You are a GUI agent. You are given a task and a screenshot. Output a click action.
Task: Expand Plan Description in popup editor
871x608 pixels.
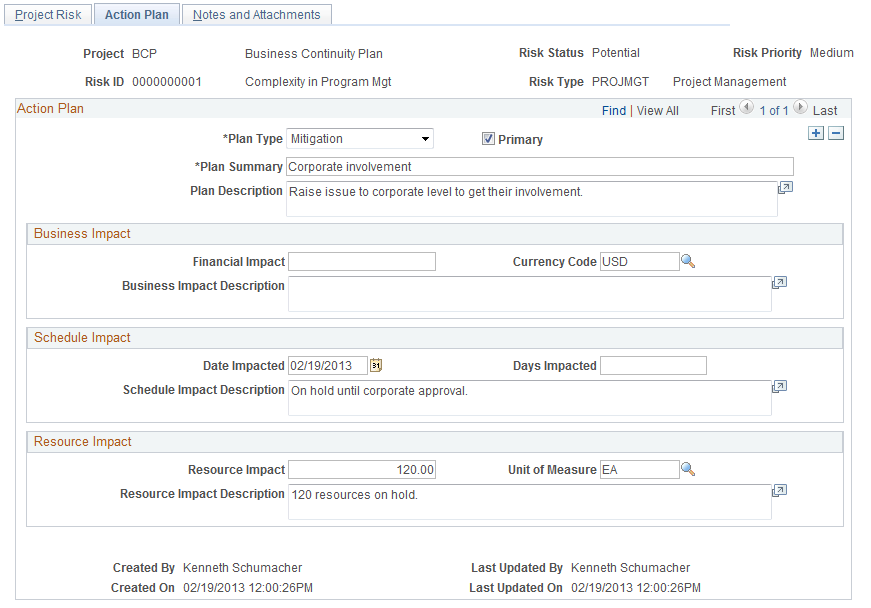point(785,188)
